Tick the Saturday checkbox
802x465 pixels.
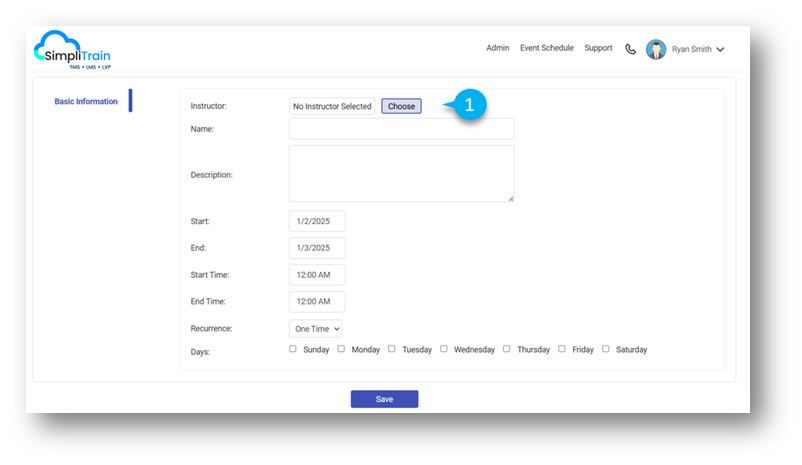(x=606, y=349)
